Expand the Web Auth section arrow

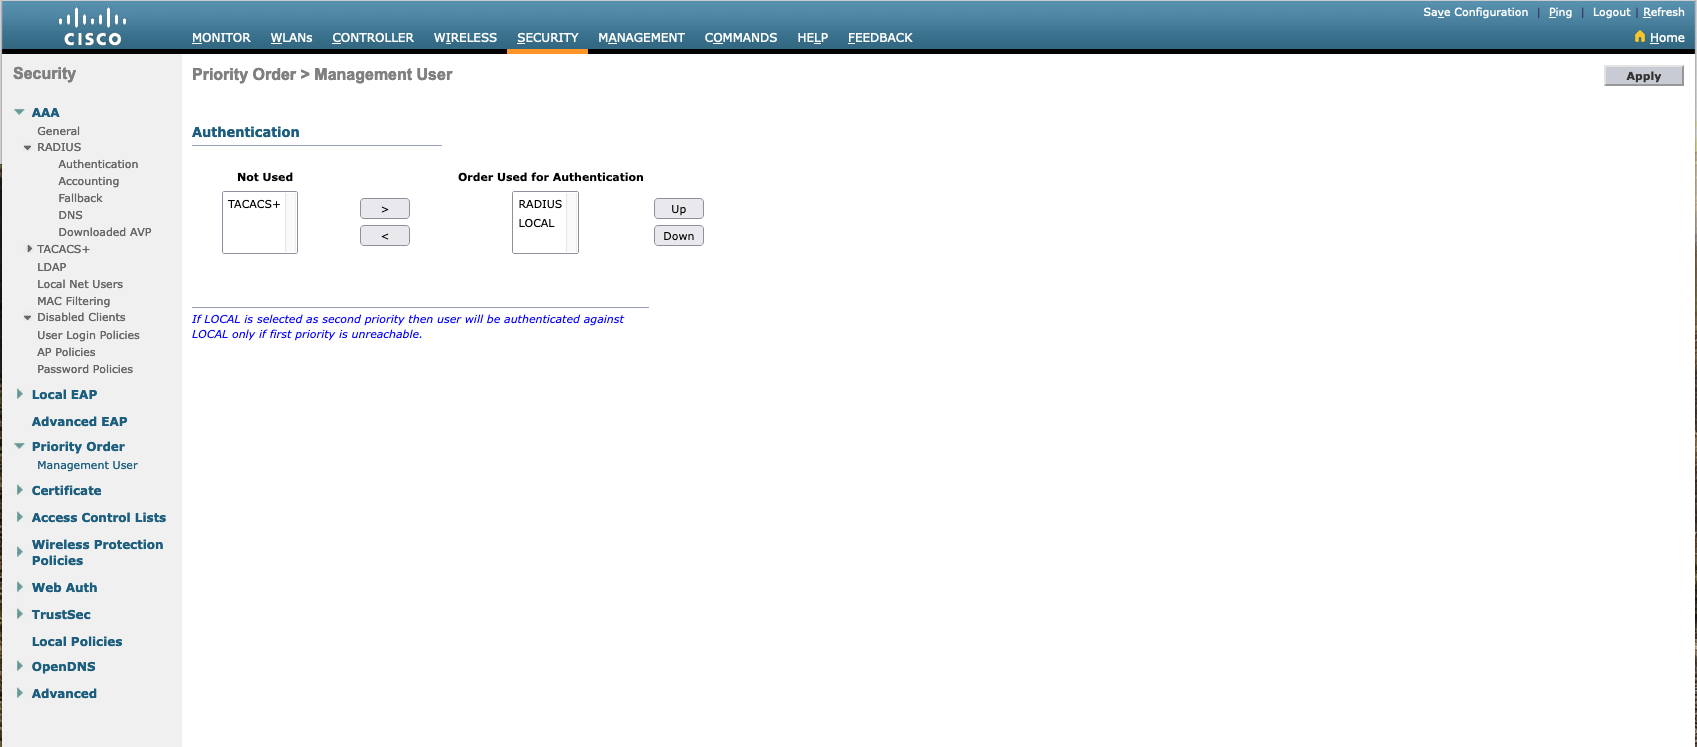click(19, 587)
